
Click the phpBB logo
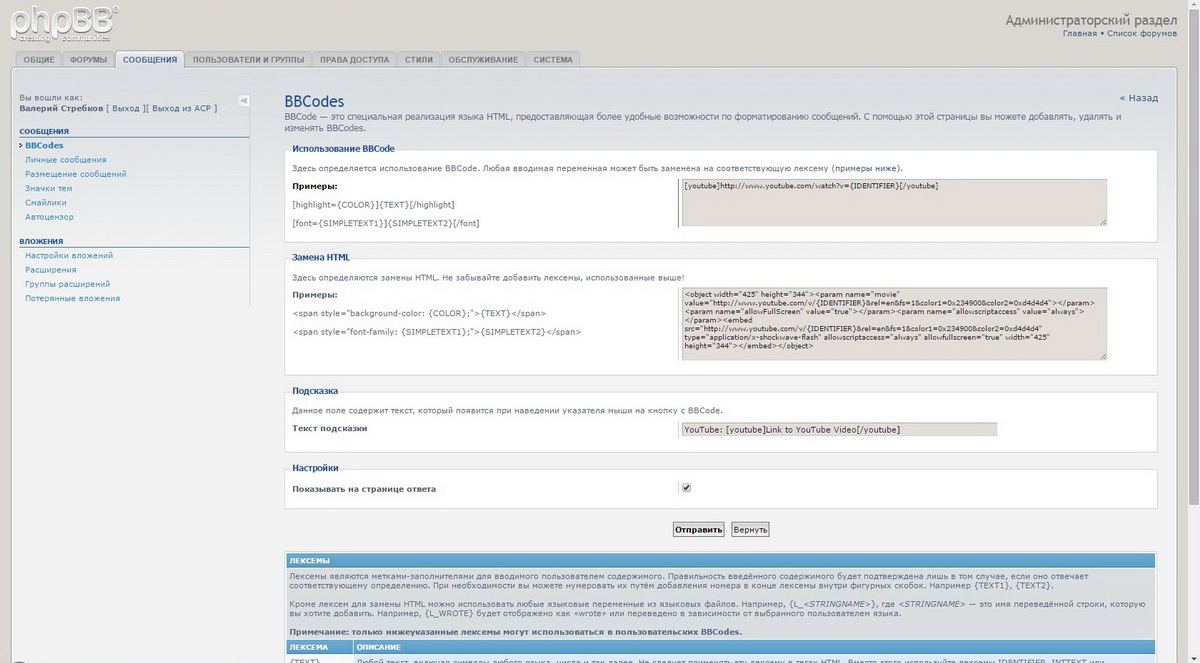point(66,22)
